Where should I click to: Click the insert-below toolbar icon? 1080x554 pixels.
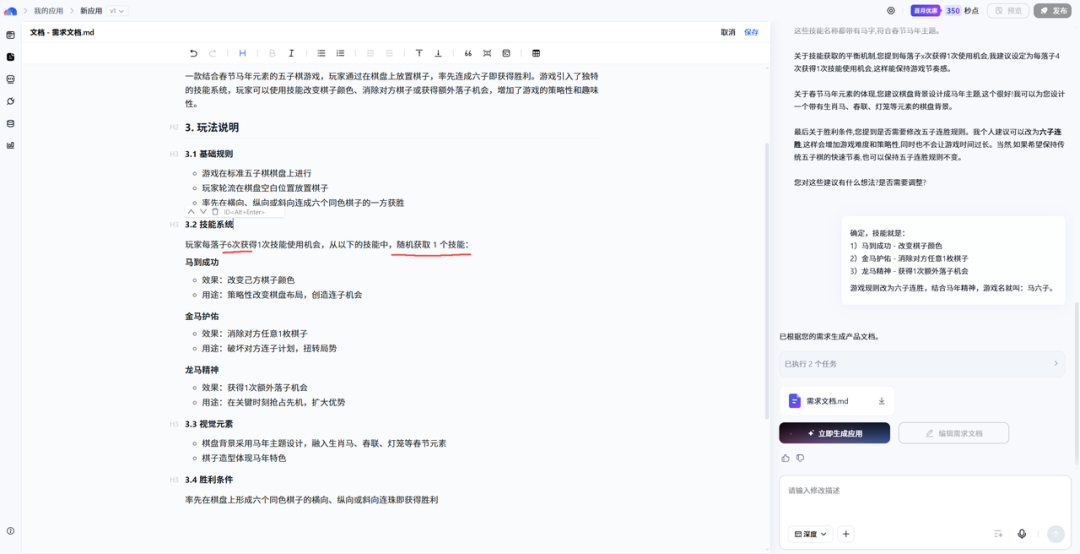[438, 53]
